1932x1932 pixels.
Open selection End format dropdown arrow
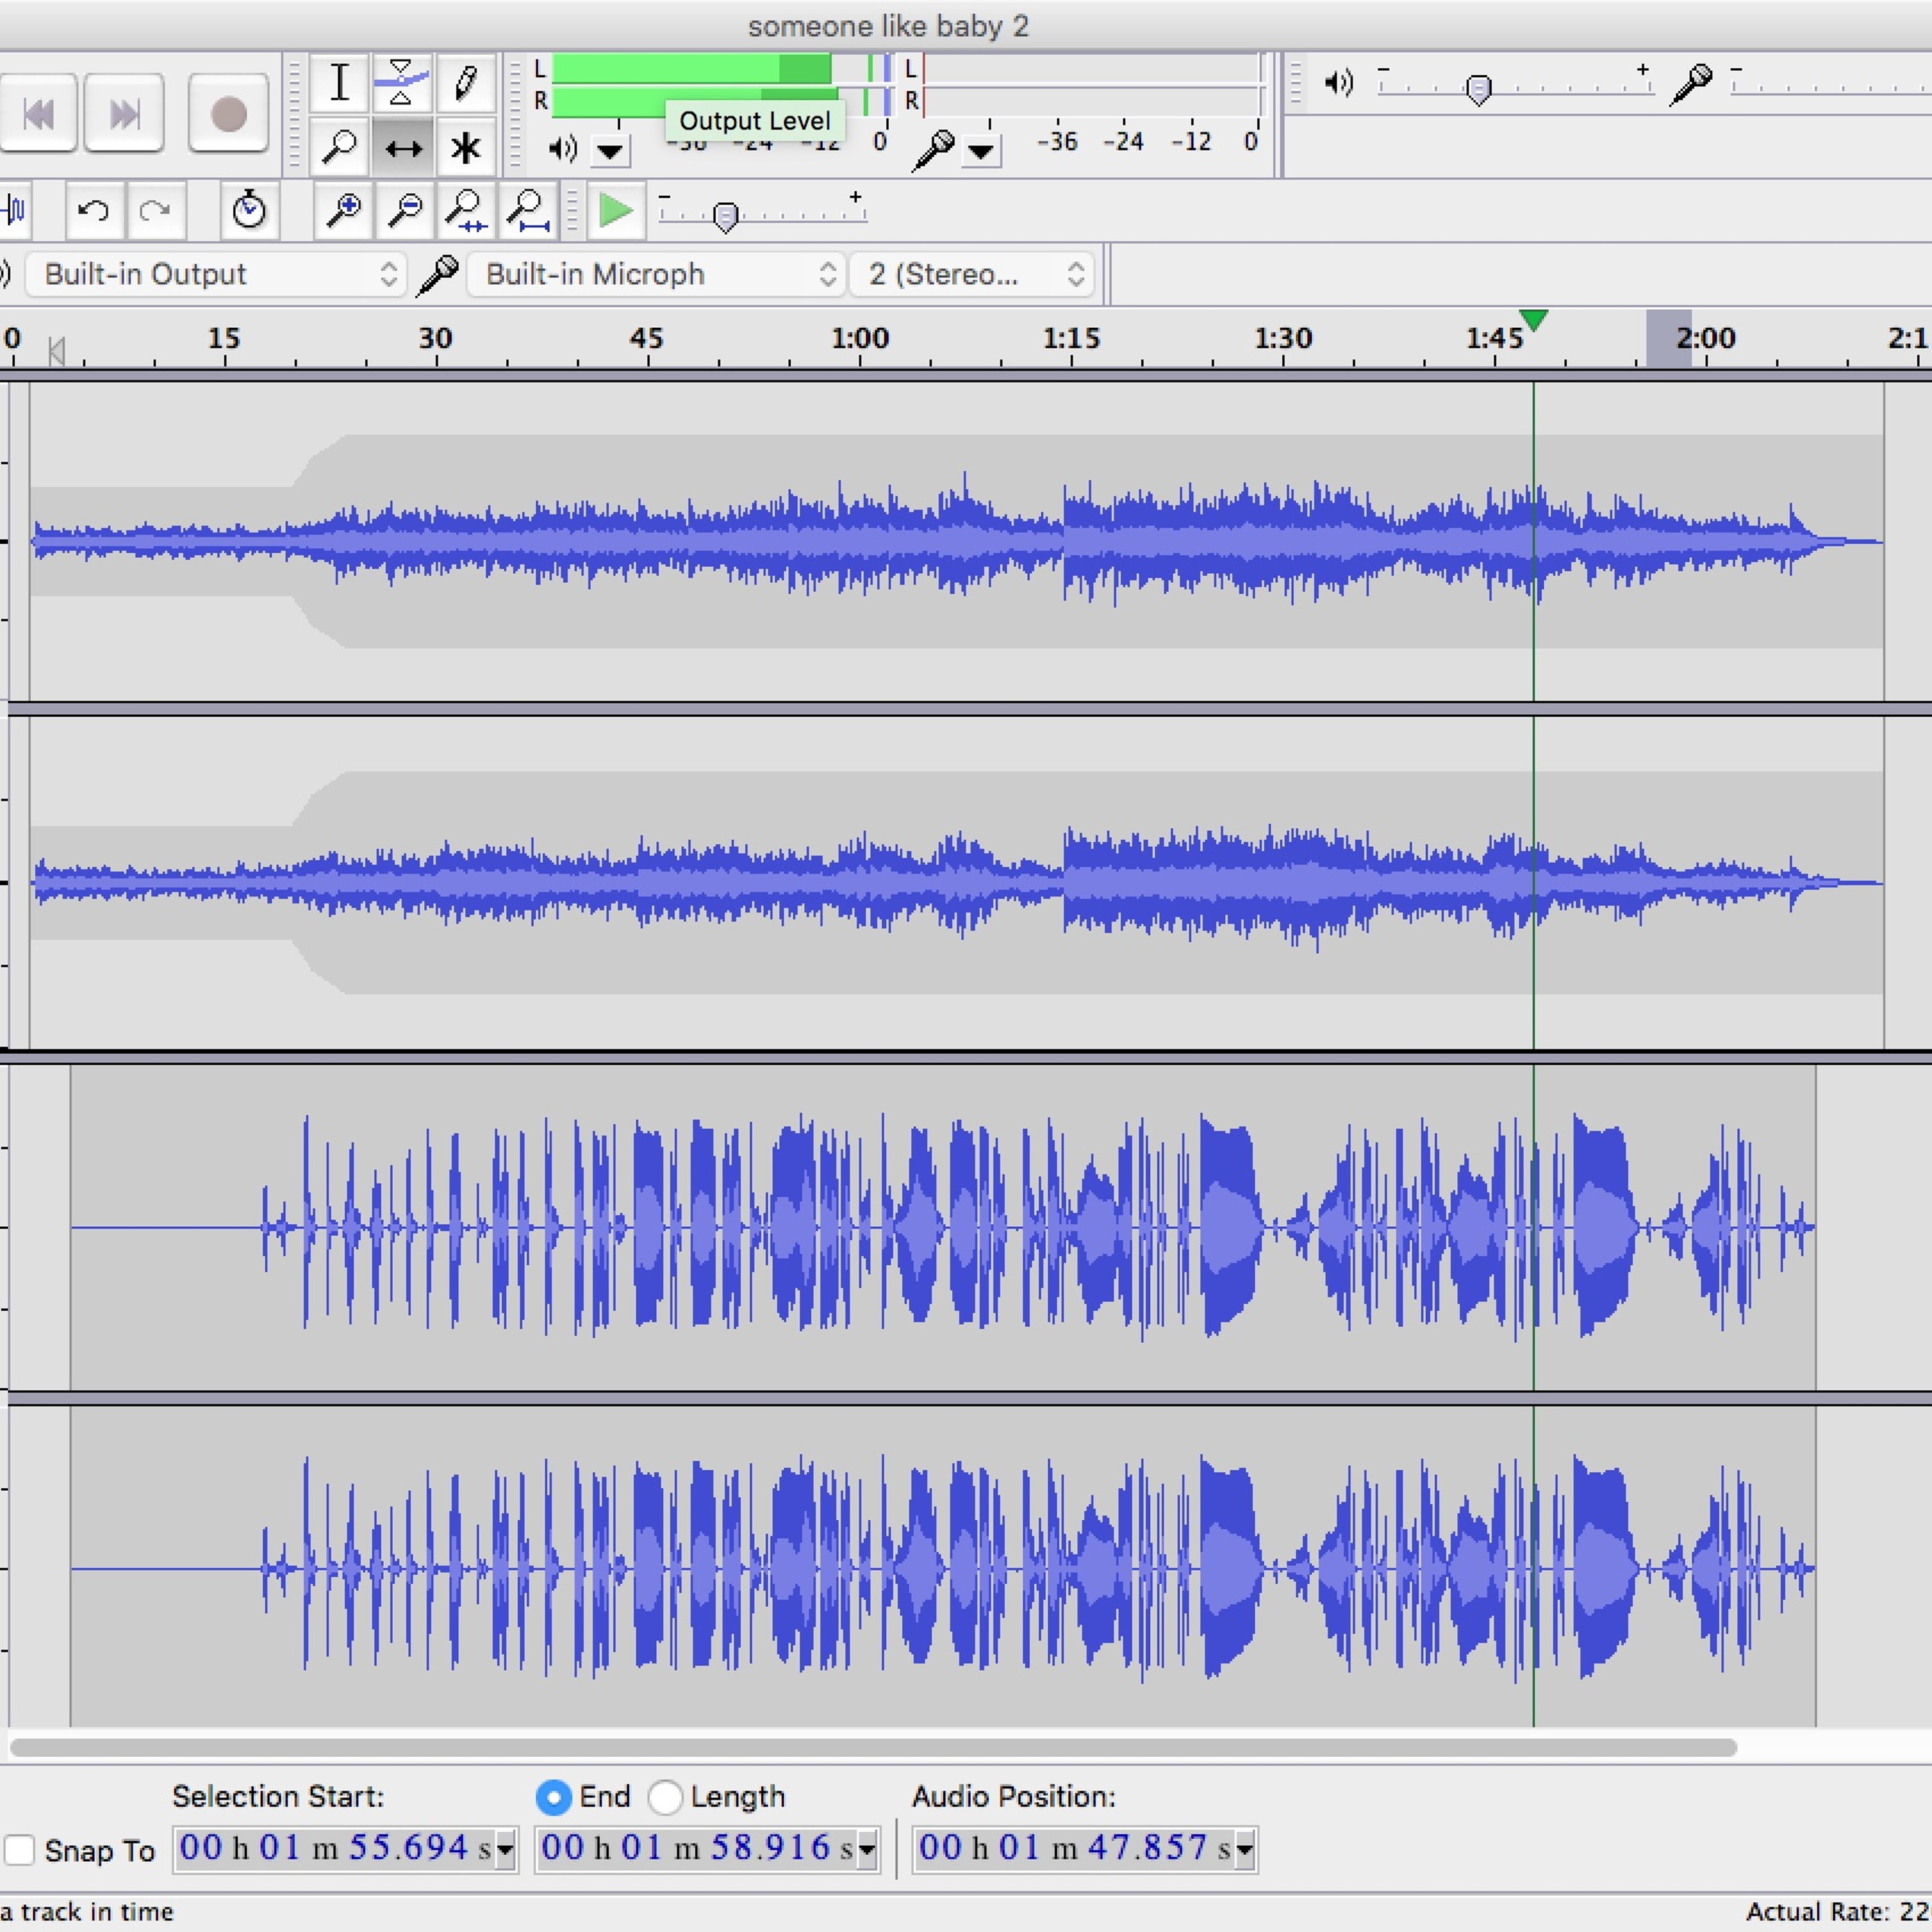point(867,1849)
